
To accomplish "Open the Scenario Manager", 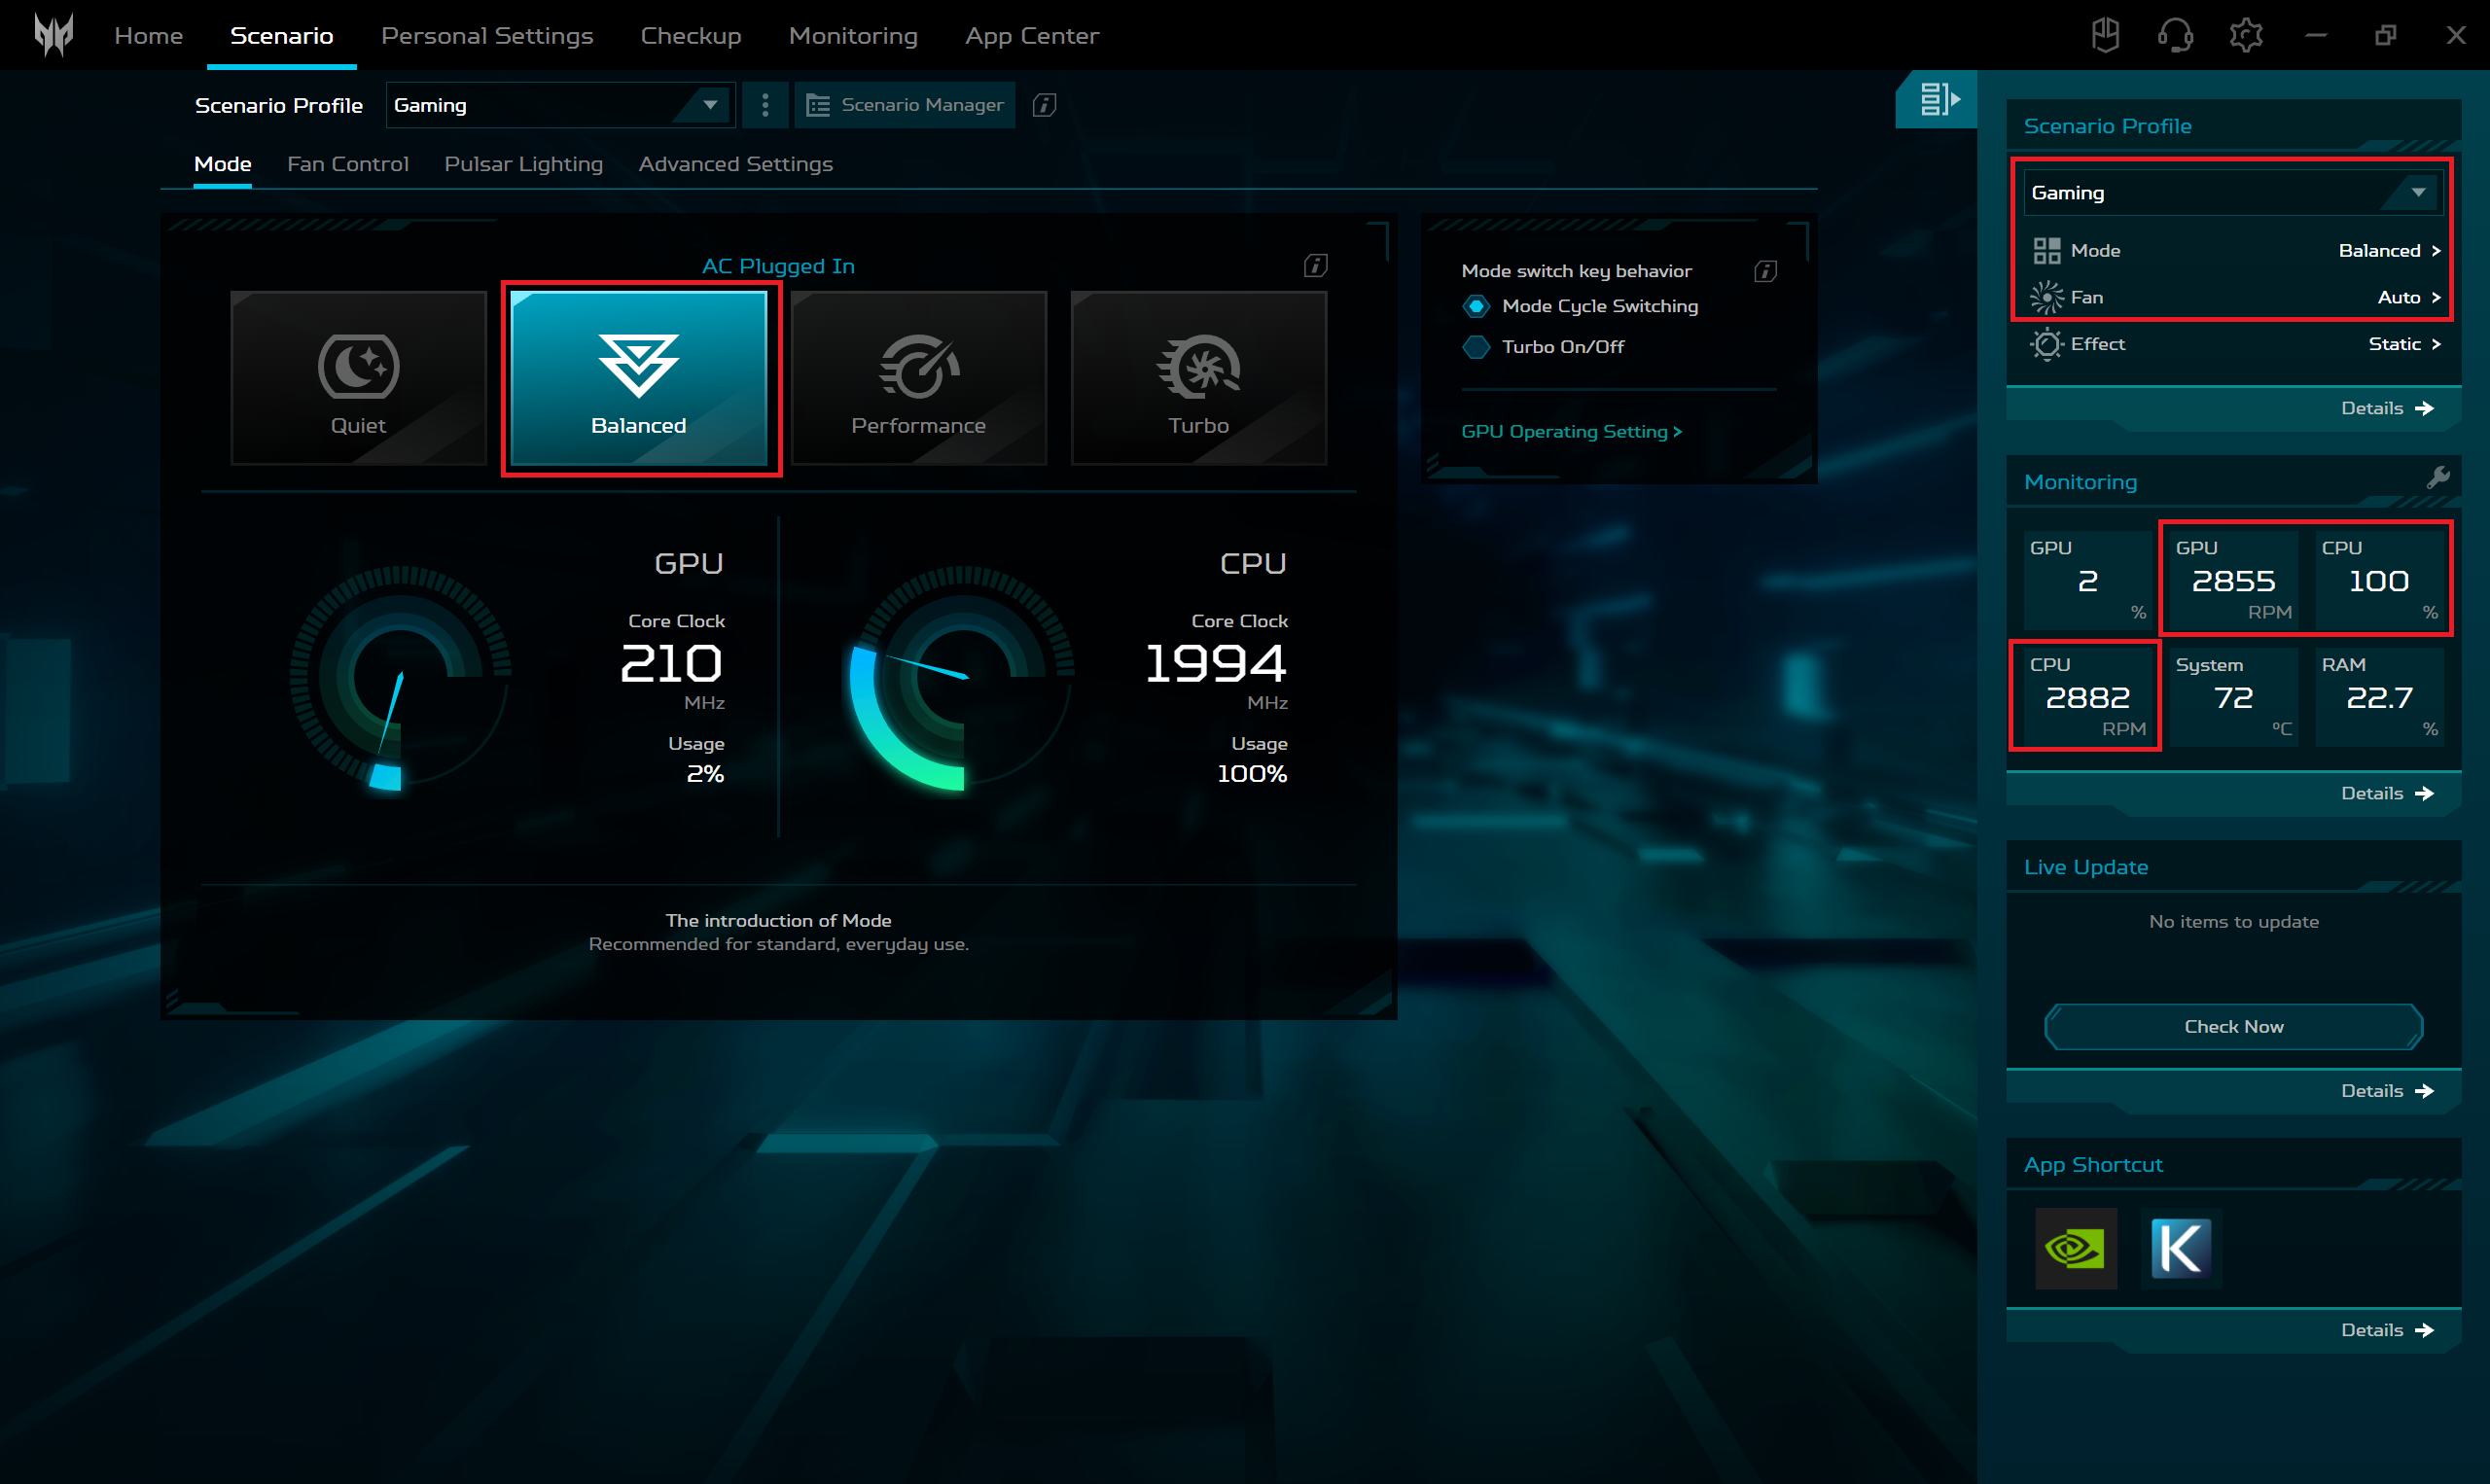I will click(903, 104).
